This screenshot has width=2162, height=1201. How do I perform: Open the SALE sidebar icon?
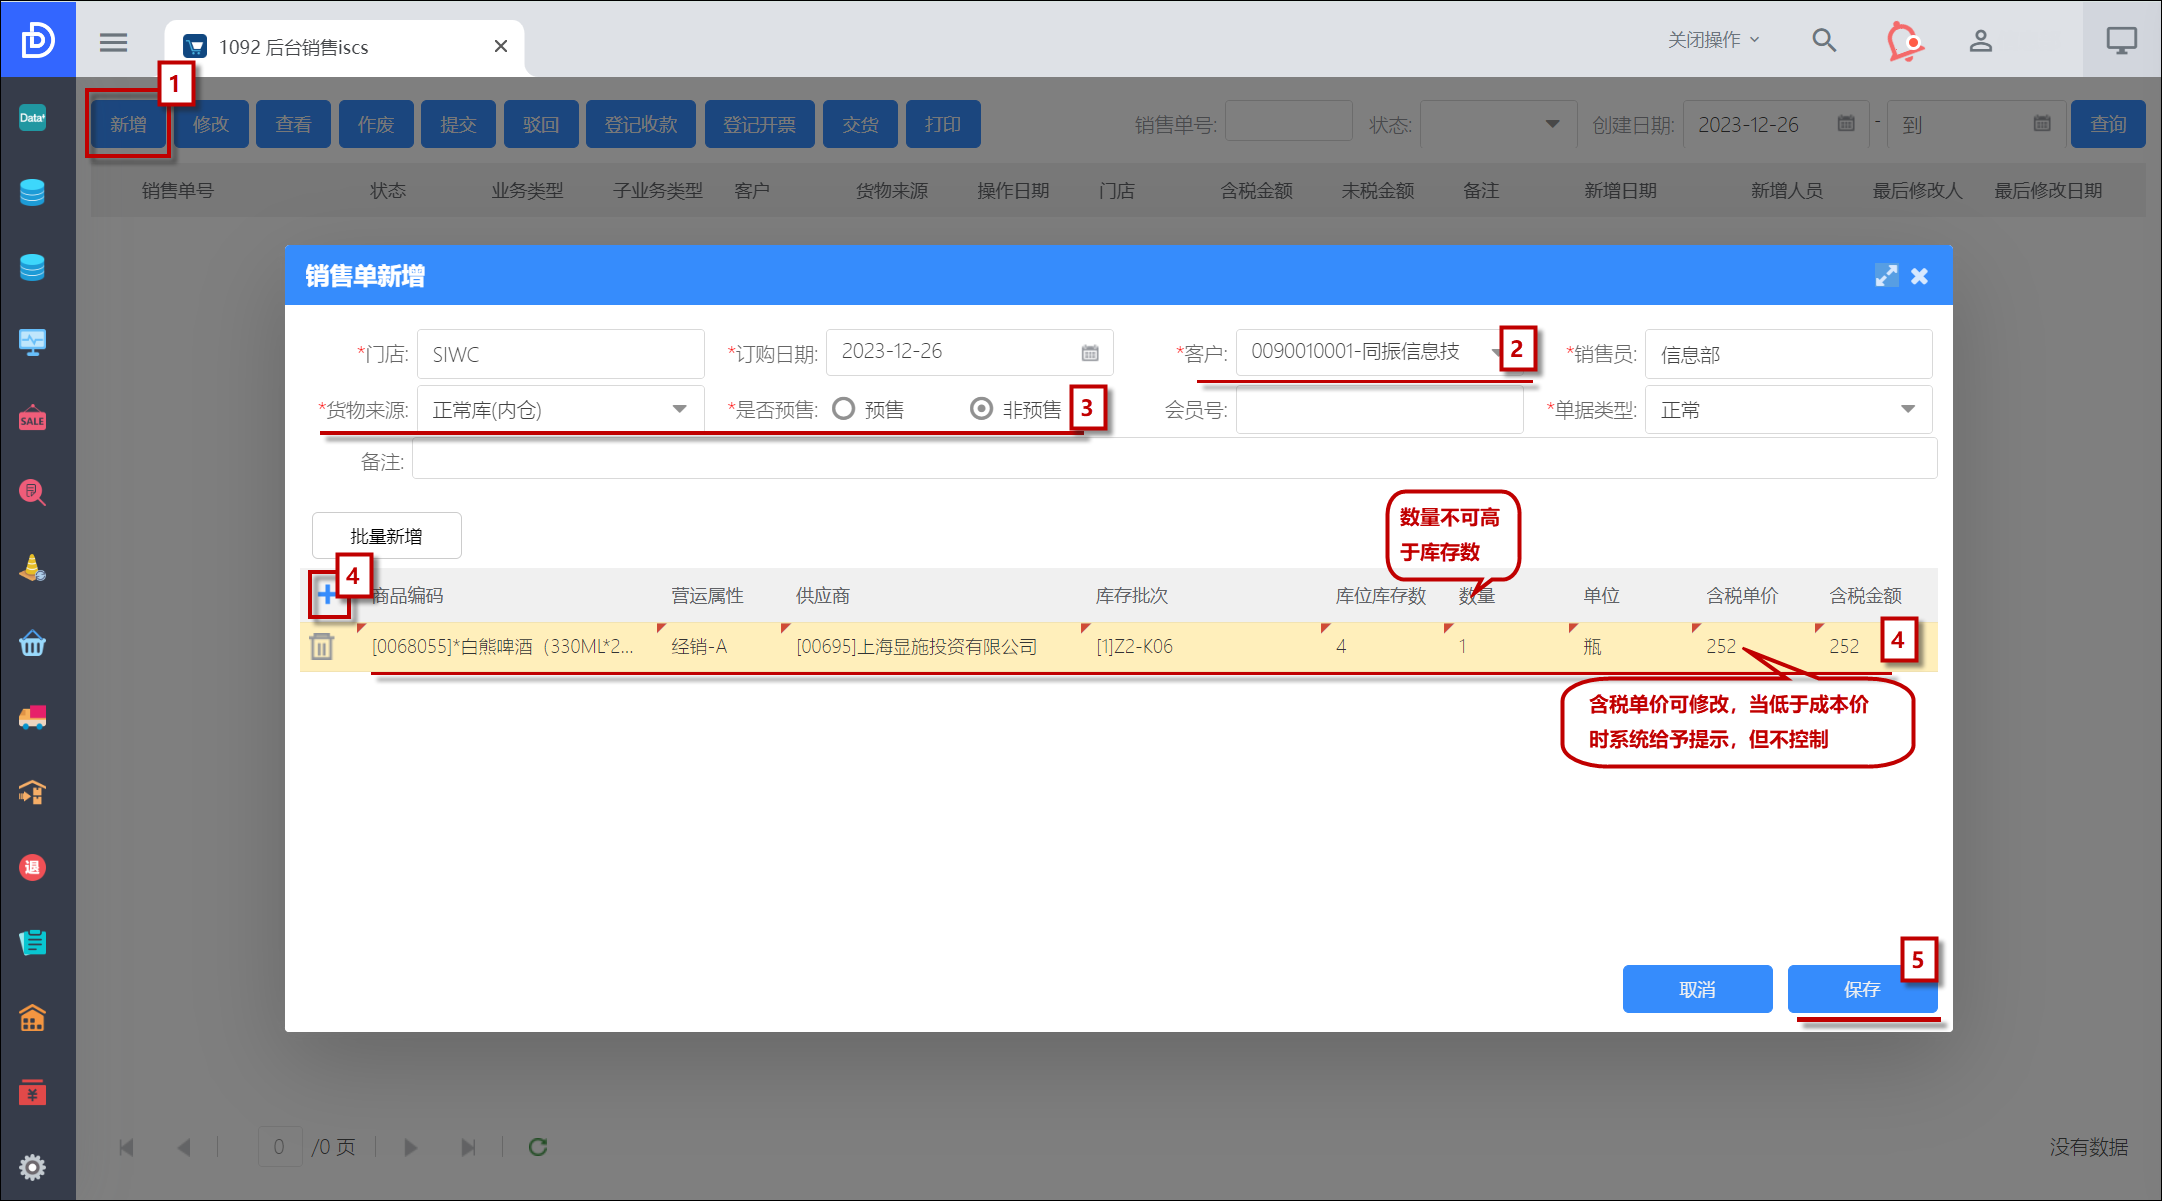33,417
